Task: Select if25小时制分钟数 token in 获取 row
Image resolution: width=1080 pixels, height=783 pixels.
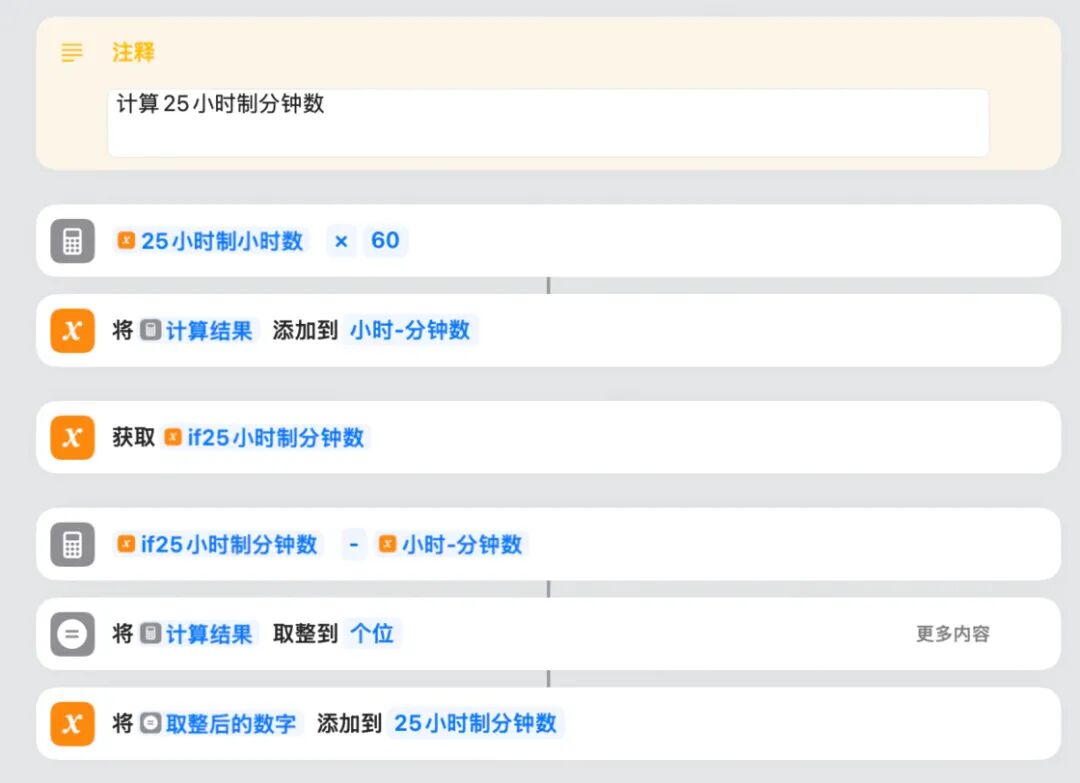Action: (264, 437)
